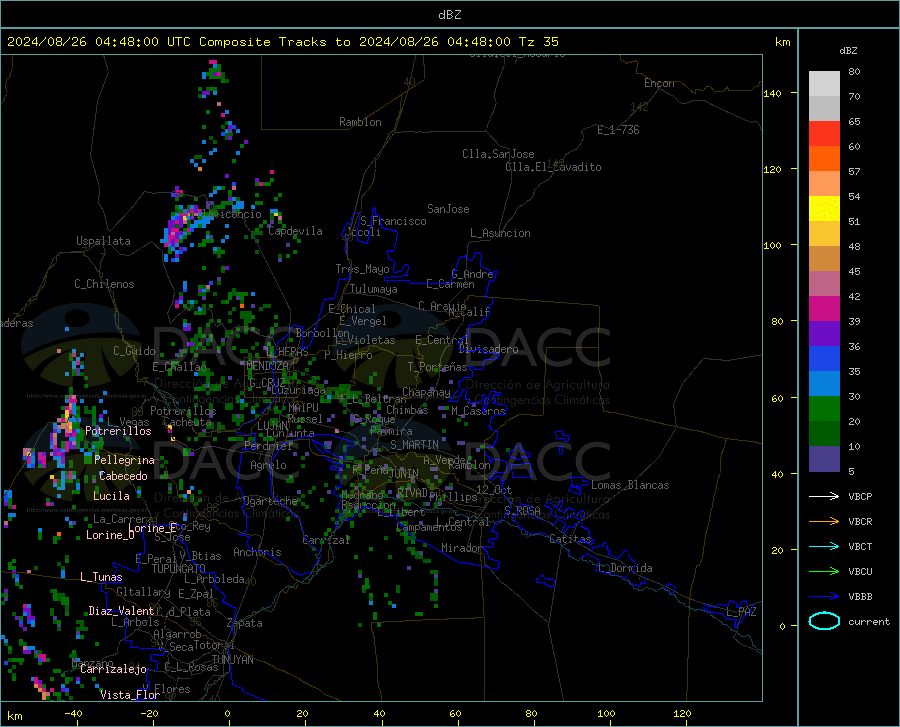Viewport: 900px width, 727px height.
Task: Click the blue VBBB arrow legend icon
Action: click(824, 597)
